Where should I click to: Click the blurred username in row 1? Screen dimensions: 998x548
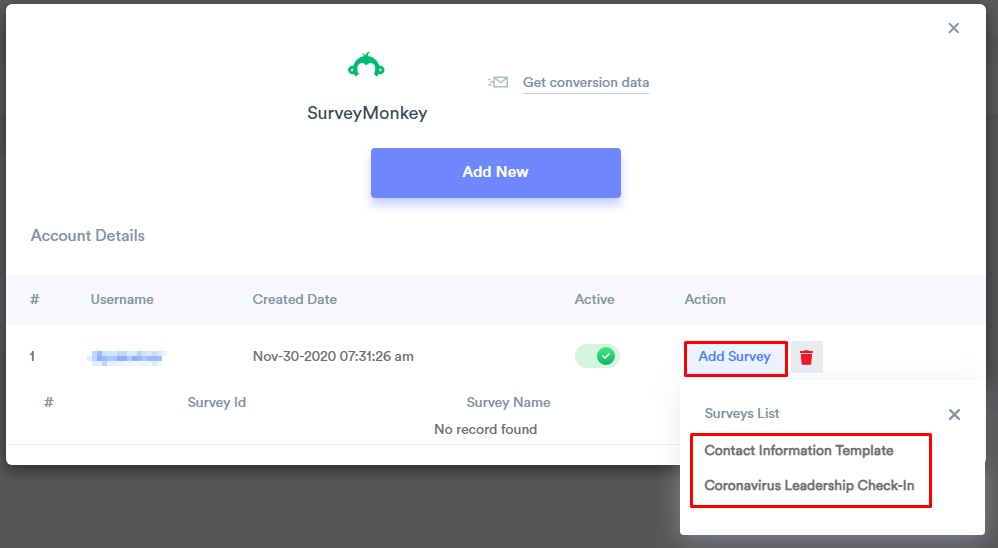click(x=126, y=357)
